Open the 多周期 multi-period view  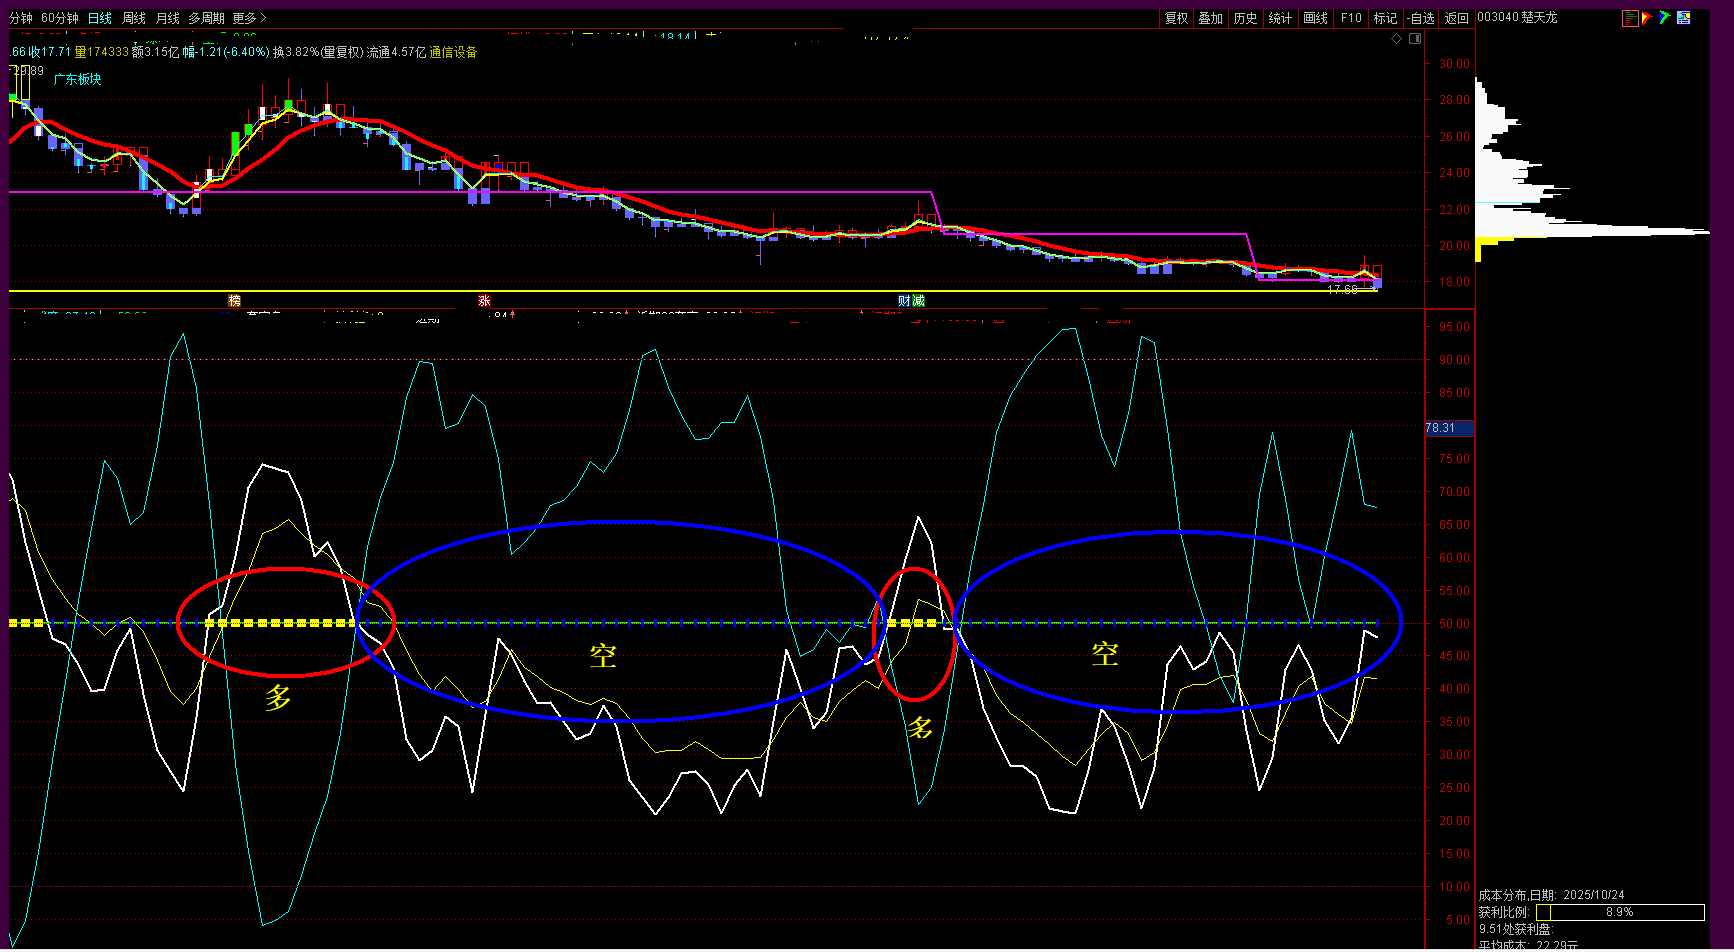(x=207, y=18)
